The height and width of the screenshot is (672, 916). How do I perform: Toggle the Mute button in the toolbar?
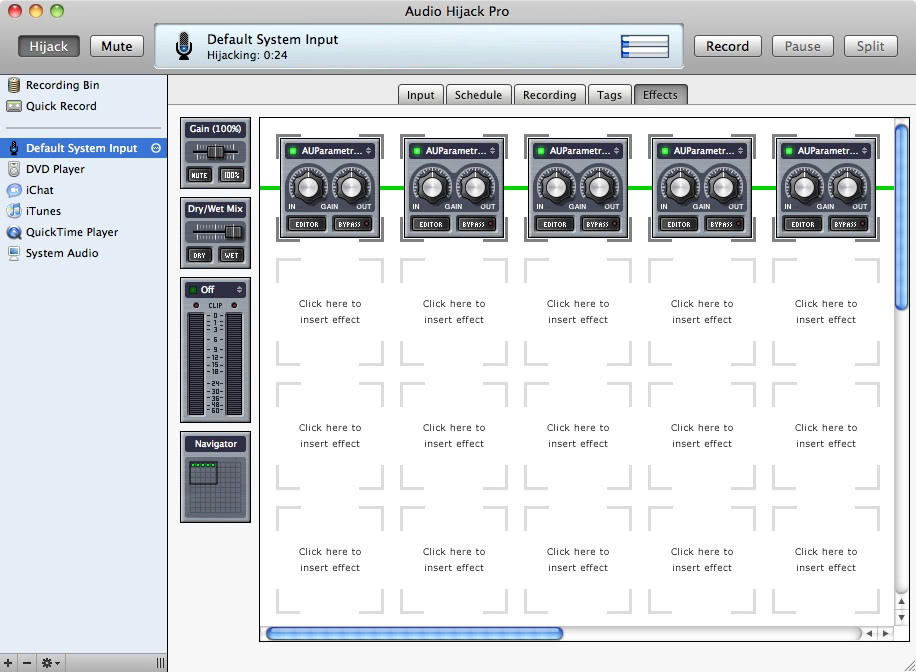pos(116,46)
